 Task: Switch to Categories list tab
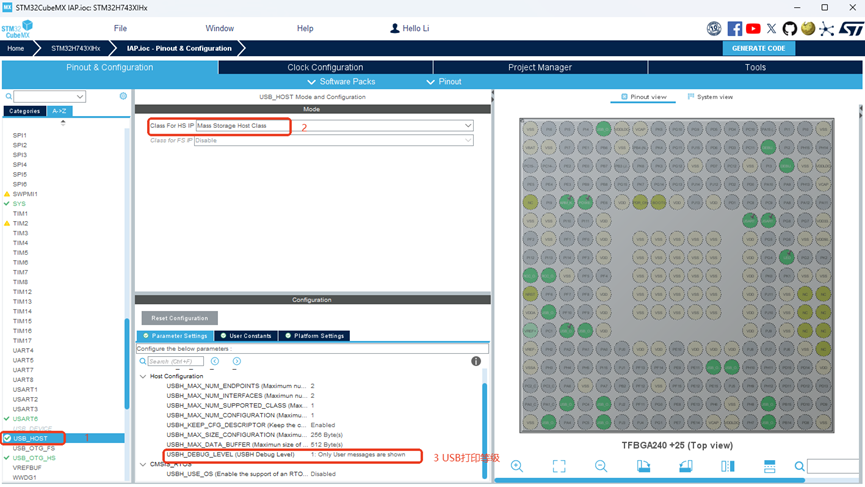[x=24, y=111]
